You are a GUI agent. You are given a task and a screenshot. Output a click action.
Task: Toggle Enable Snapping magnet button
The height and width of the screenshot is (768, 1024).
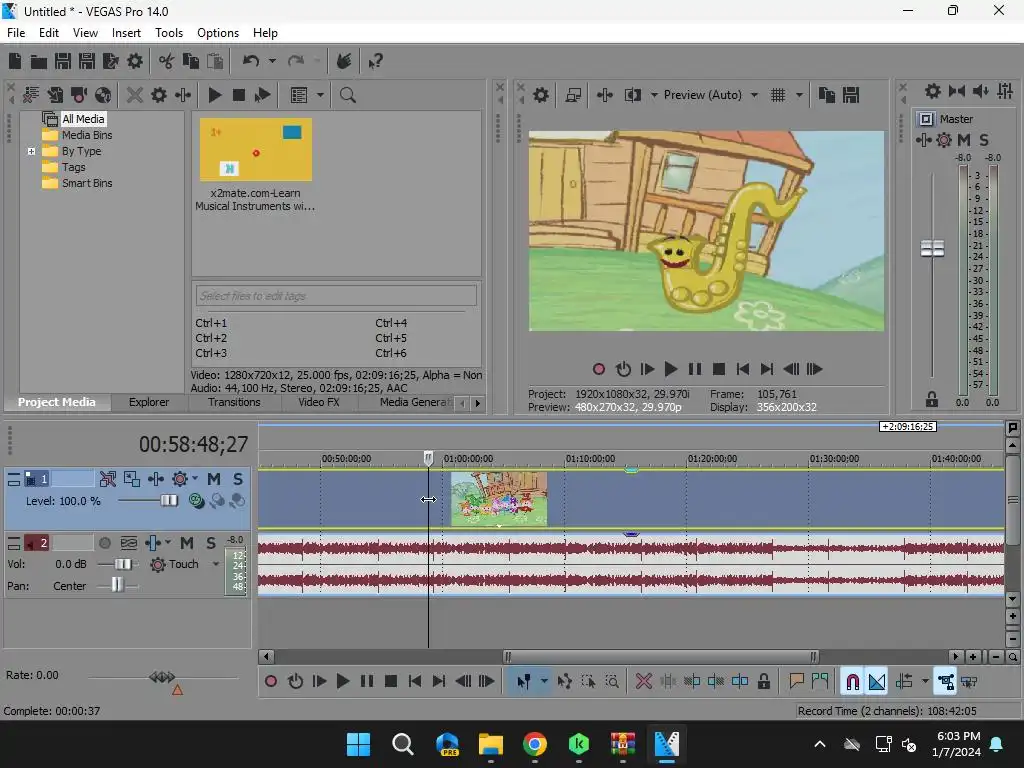[852, 682]
